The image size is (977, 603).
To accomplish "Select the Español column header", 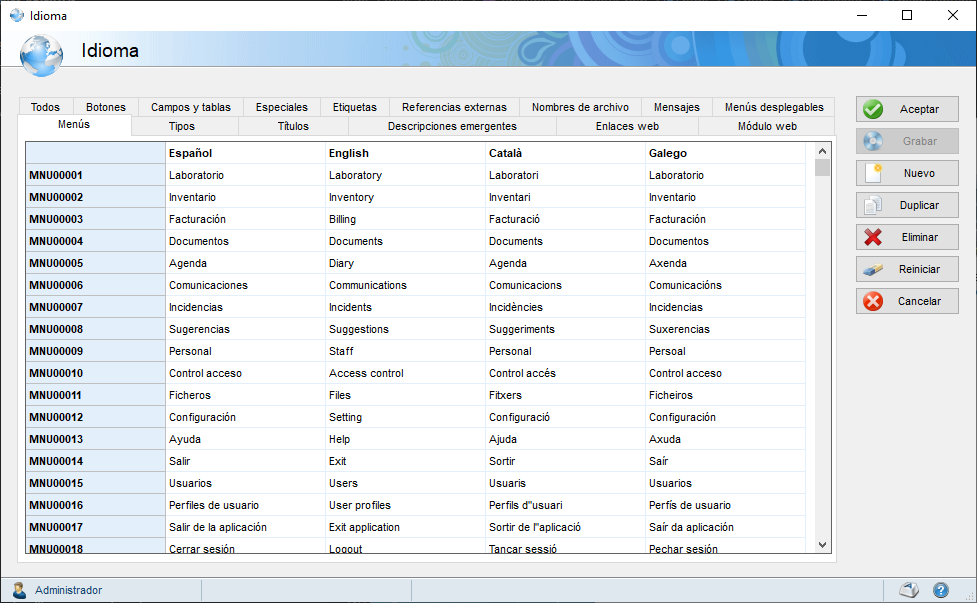I will coord(245,153).
